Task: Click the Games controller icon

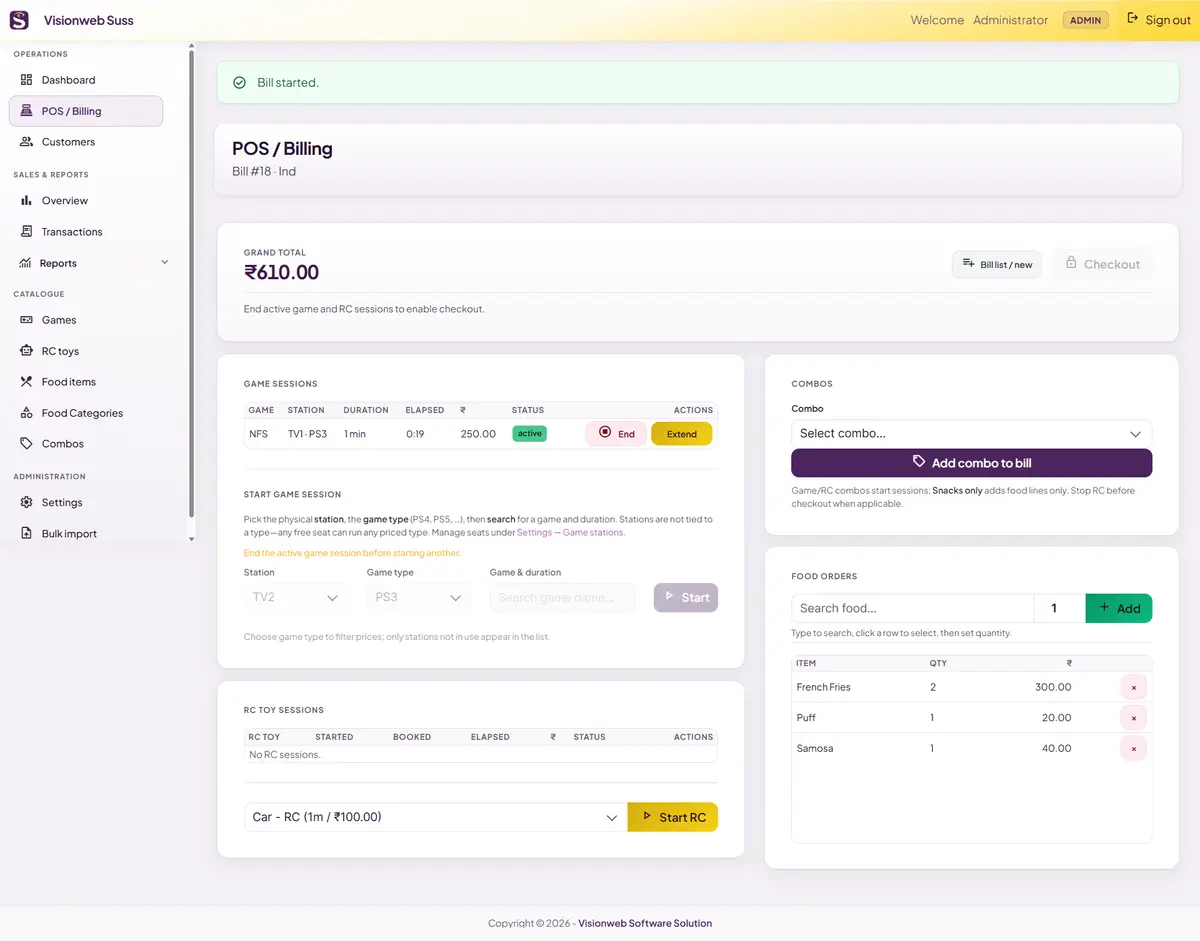Action: pyautogui.click(x=27, y=320)
